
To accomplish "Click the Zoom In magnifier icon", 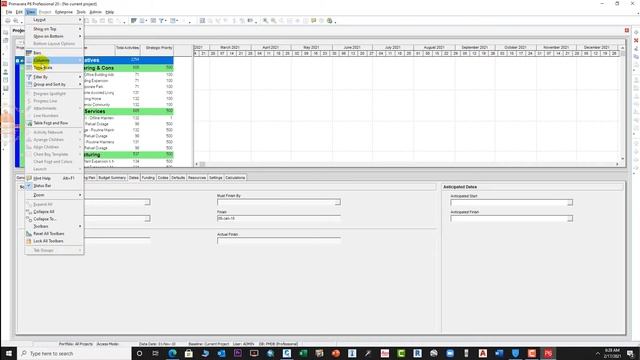I will click(265, 21).
